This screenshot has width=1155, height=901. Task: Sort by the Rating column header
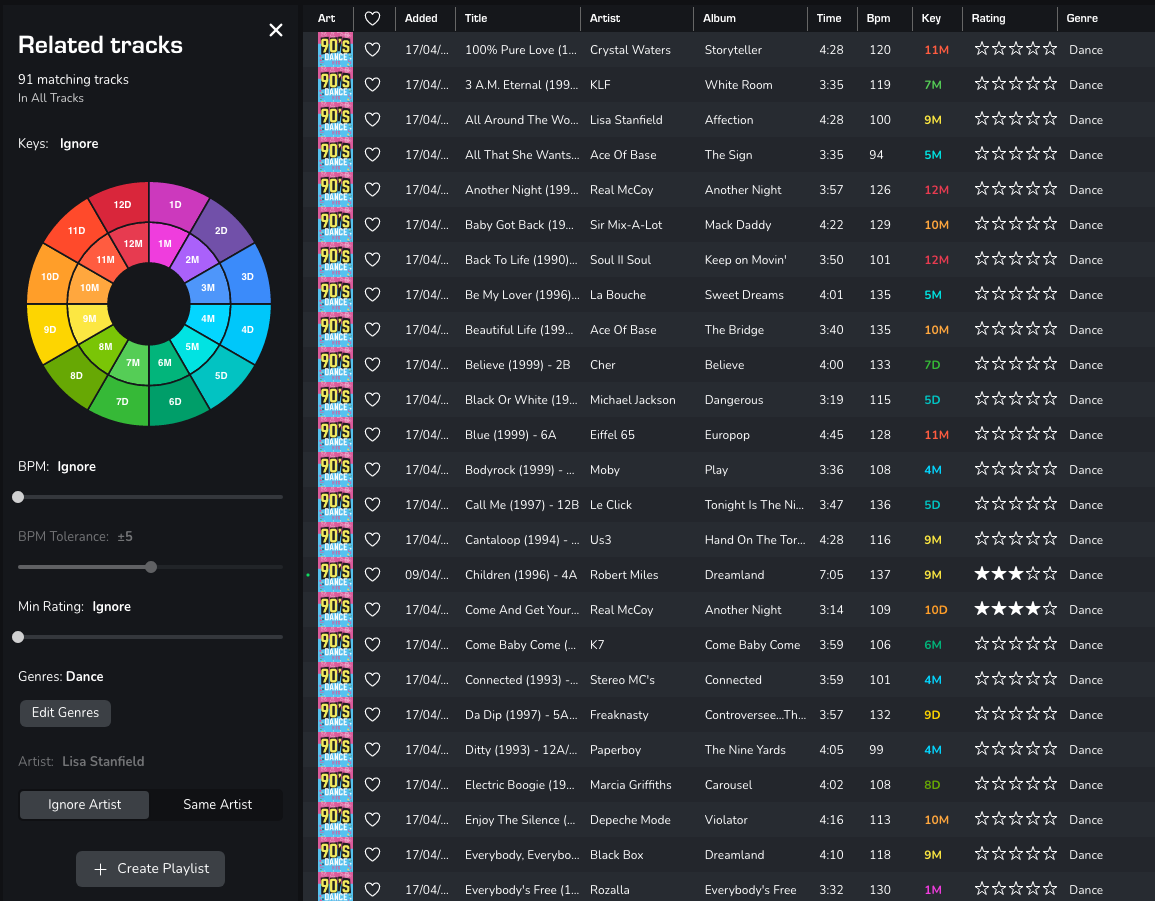[x=989, y=18]
